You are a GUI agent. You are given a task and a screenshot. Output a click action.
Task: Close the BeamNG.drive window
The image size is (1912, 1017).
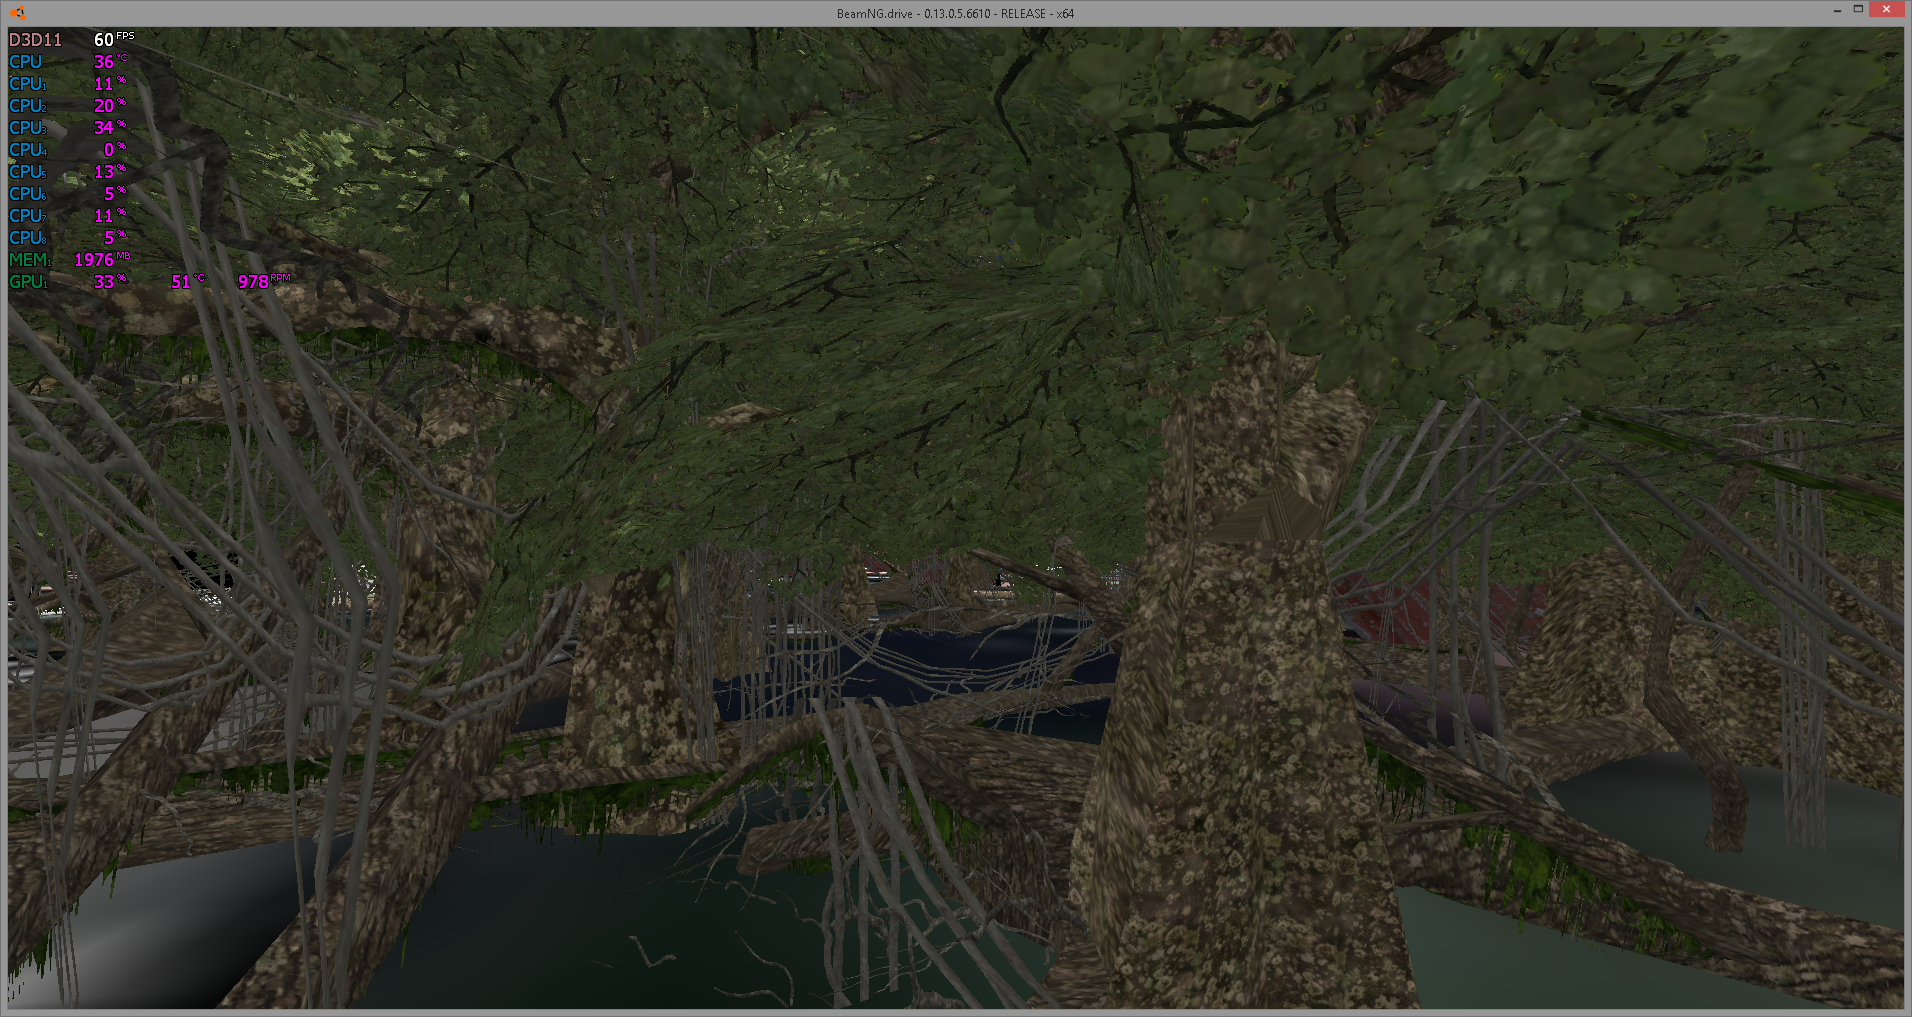1887,10
